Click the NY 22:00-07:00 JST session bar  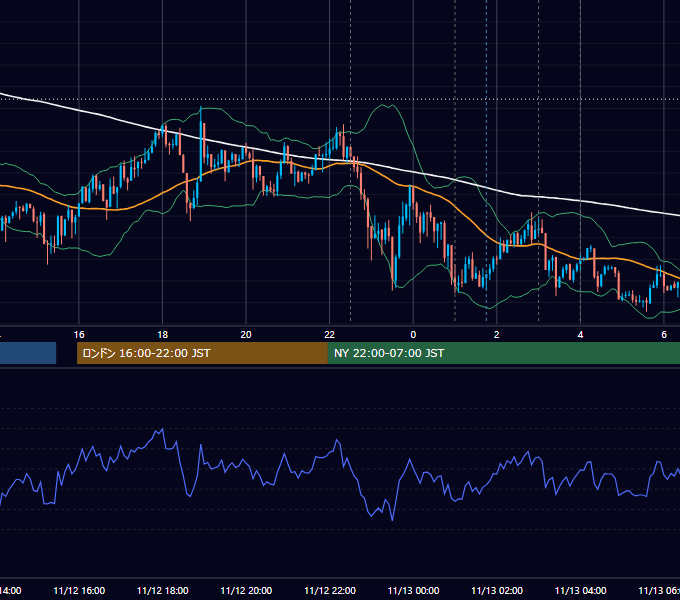tap(503, 353)
